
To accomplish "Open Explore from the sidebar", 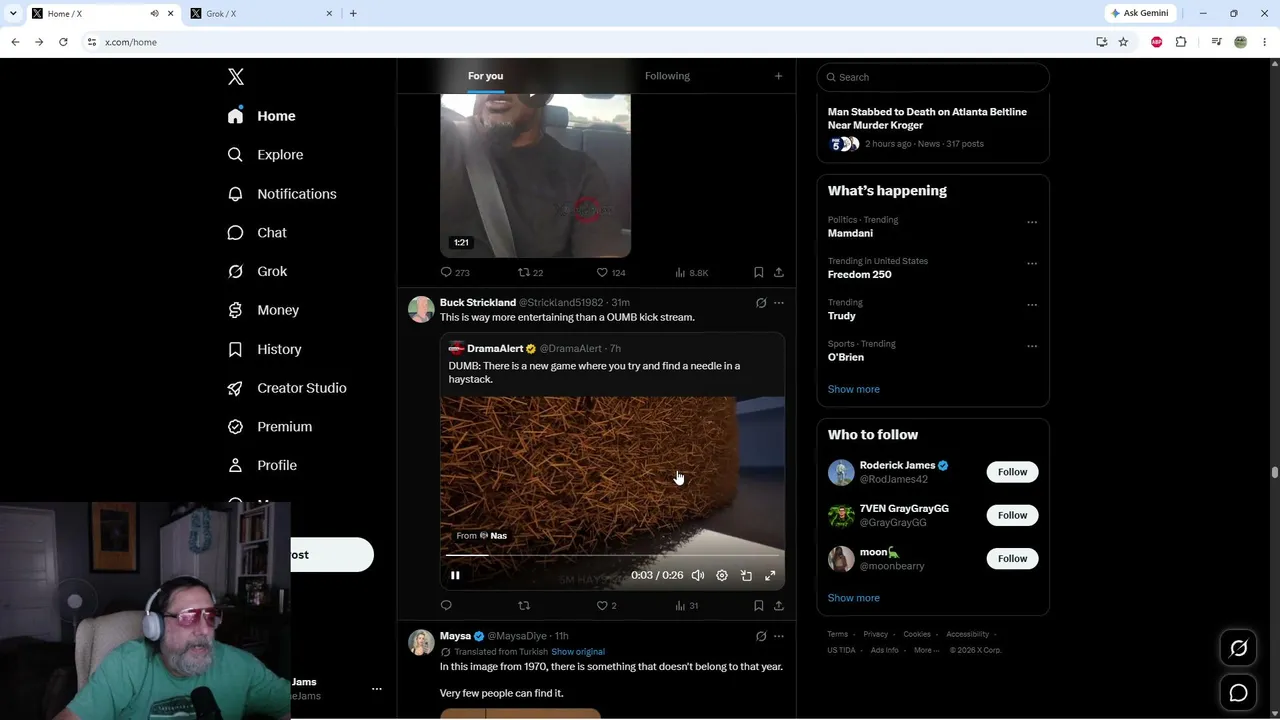I will [x=265, y=155].
